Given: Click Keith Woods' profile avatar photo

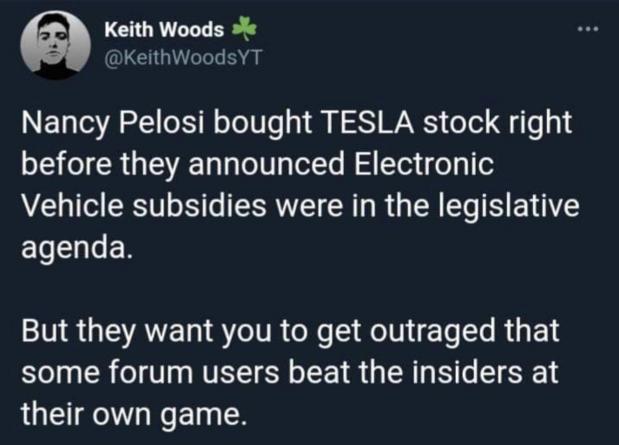Looking at the screenshot, I should coord(56,45).
